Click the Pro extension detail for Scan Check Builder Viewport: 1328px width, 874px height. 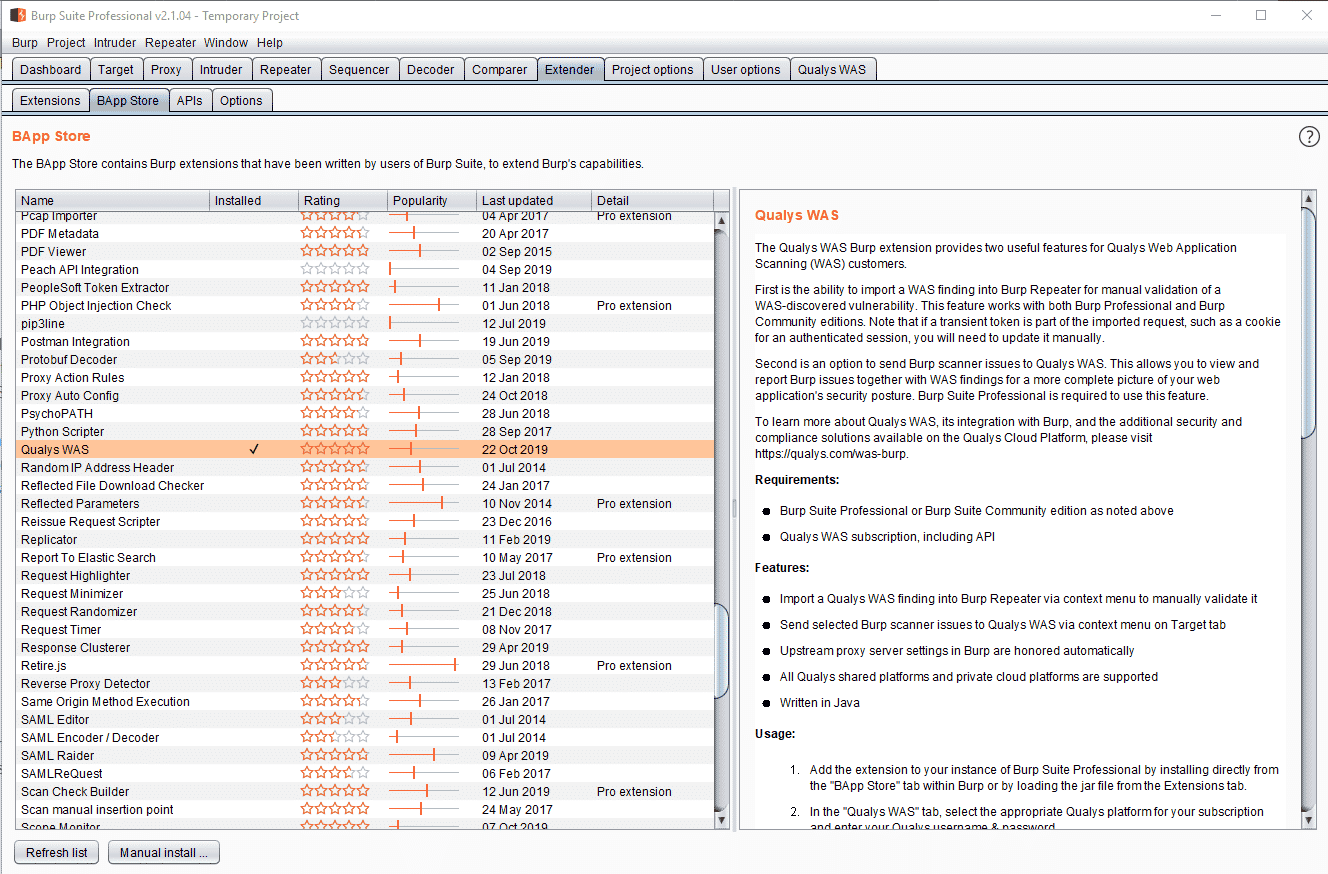[634, 792]
